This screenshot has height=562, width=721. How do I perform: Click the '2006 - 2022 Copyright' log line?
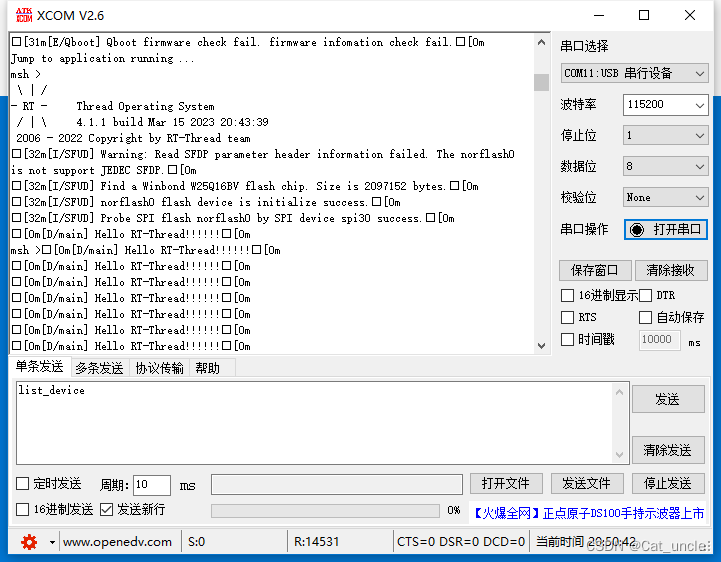[133, 138]
